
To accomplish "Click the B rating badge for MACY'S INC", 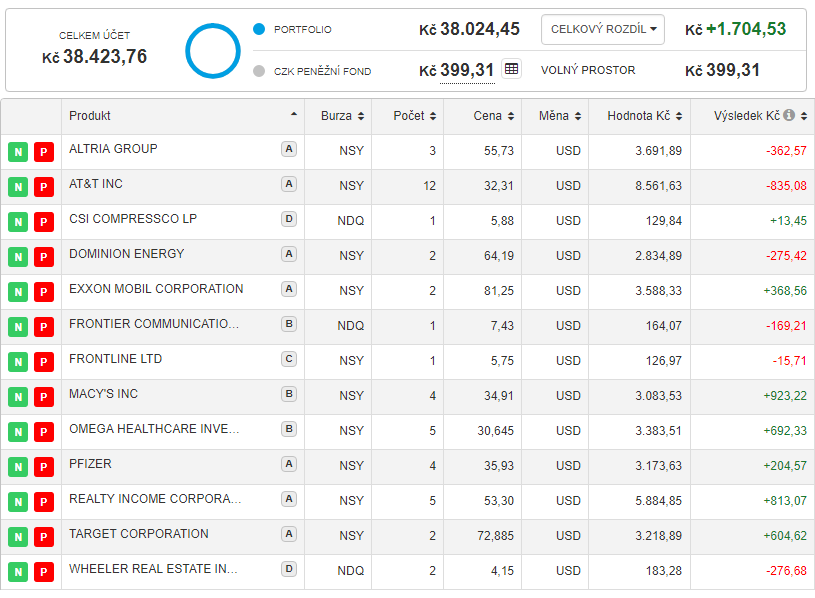I will coord(289,394).
